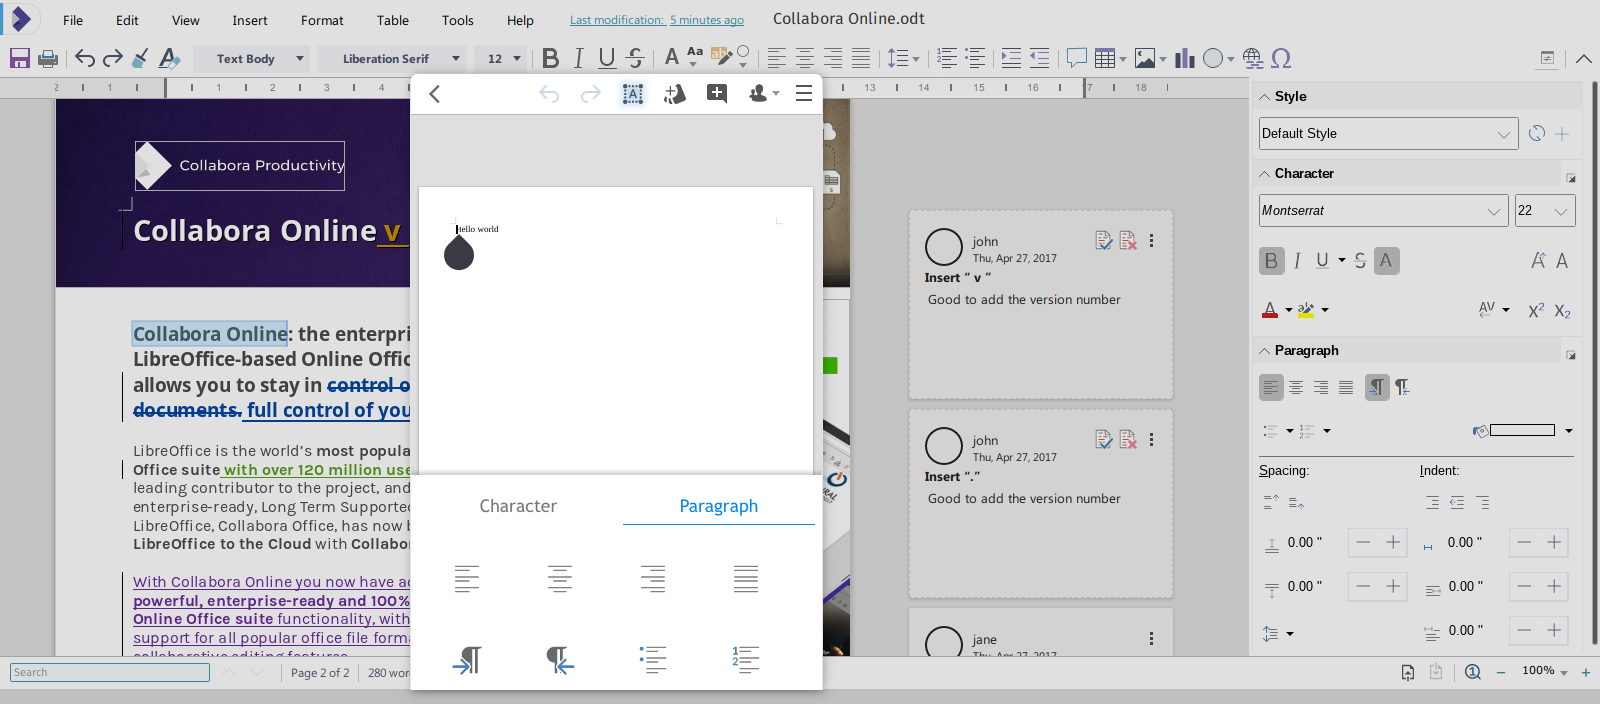Open the Montserrat font dropdown in sidebar
1600x704 pixels.
[1493, 211]
